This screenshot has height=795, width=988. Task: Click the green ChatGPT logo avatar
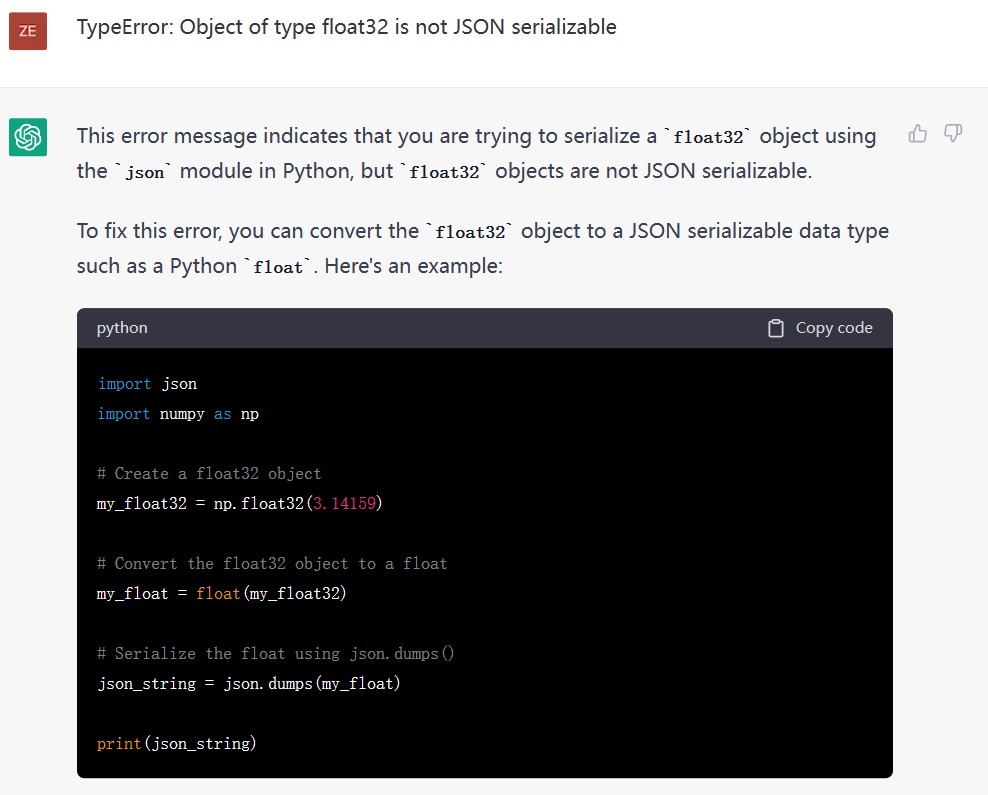click(28, 137)
